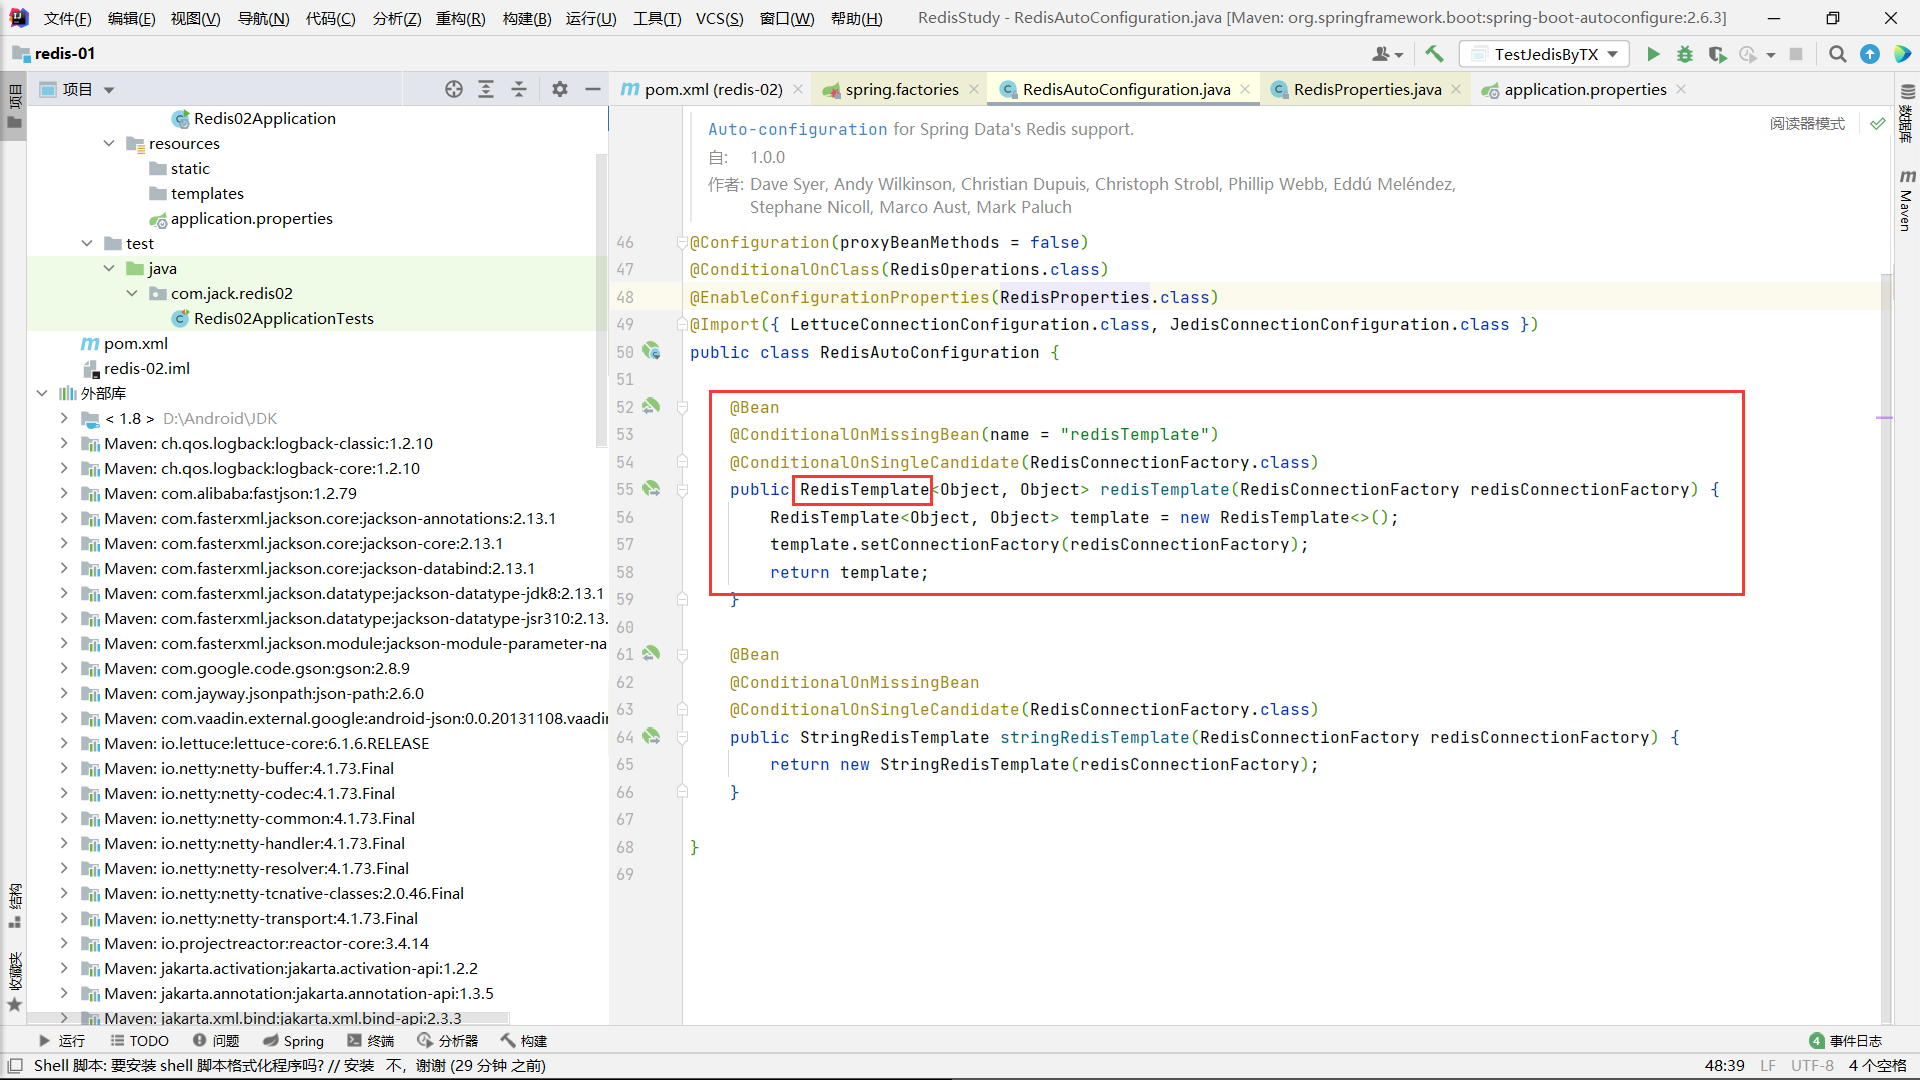This screenshot has height=1080, width=1920.
Task: Click the editor vertical scrollbar marker stripe
Action: click(x=1885, y=417)
